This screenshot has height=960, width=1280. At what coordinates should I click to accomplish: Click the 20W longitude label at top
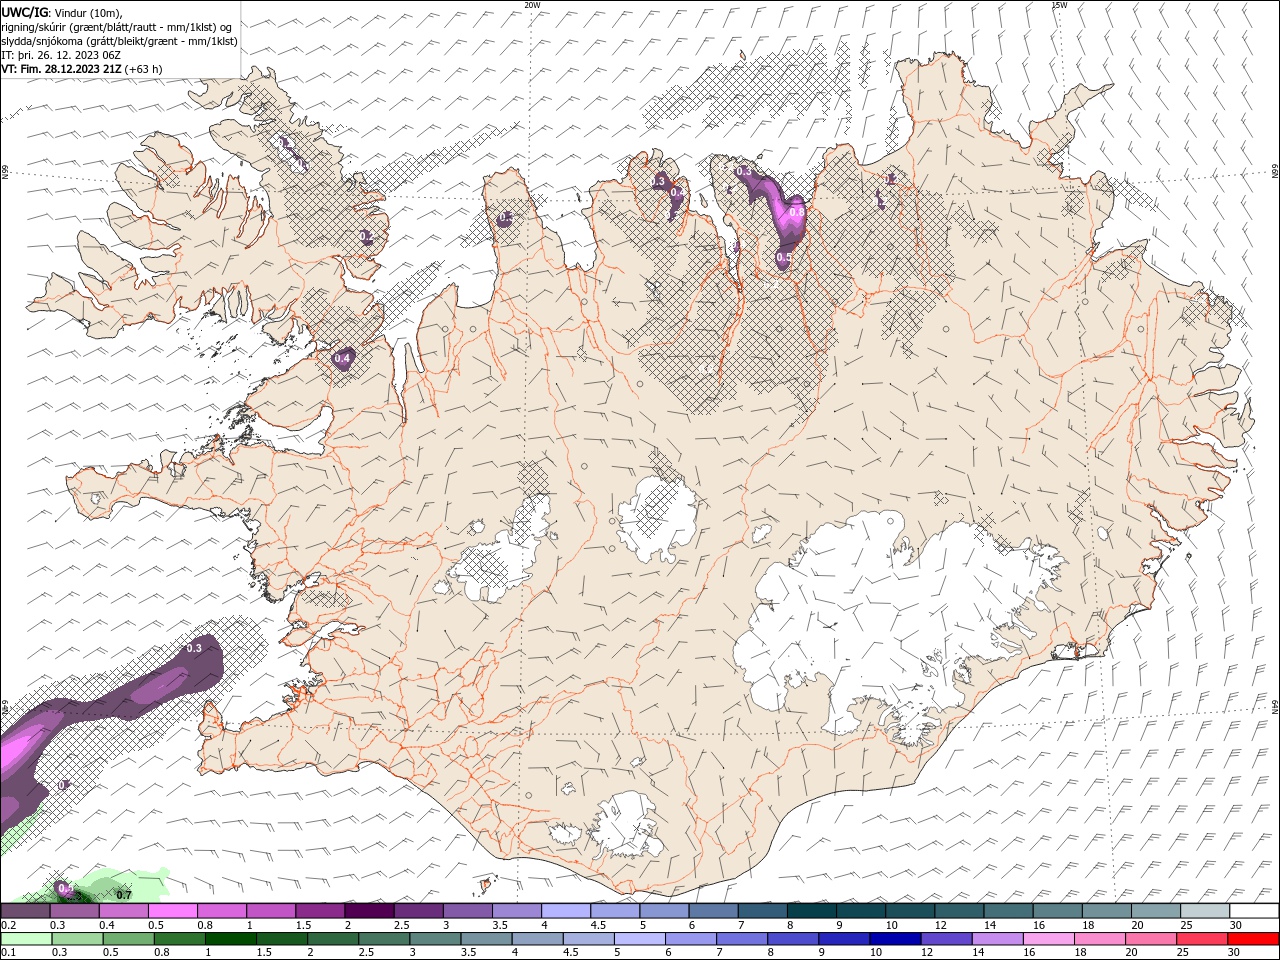tap(532, 5)
